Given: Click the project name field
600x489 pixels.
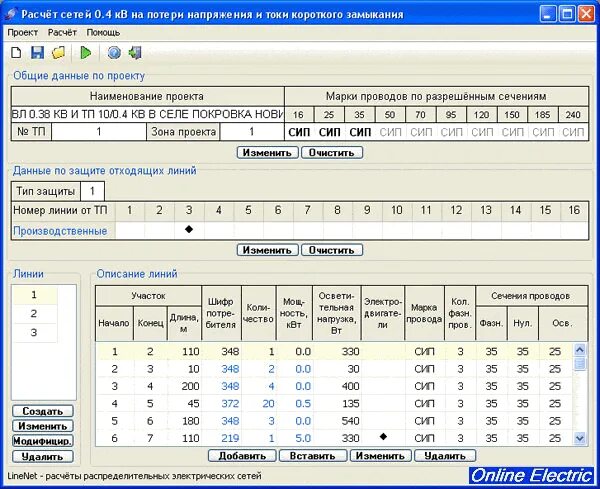Looking at the screenshot, I should [x=148, y=114].
